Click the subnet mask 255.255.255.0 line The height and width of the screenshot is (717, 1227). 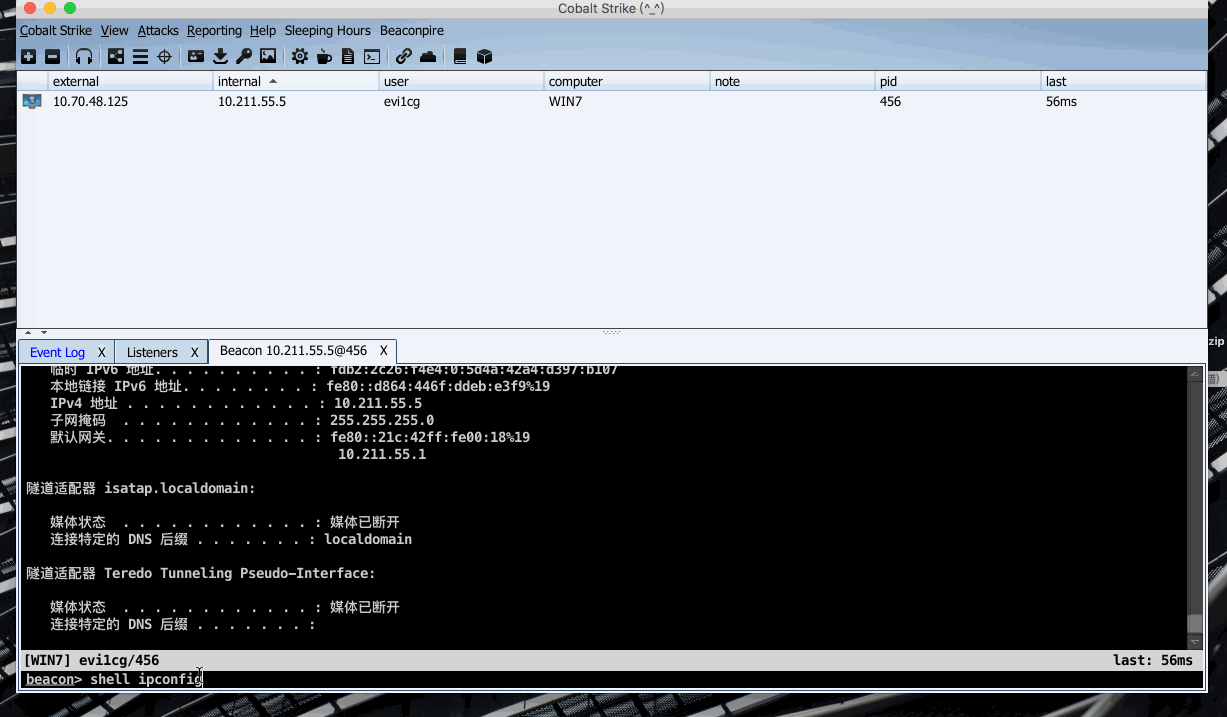[x=242, y=420]
